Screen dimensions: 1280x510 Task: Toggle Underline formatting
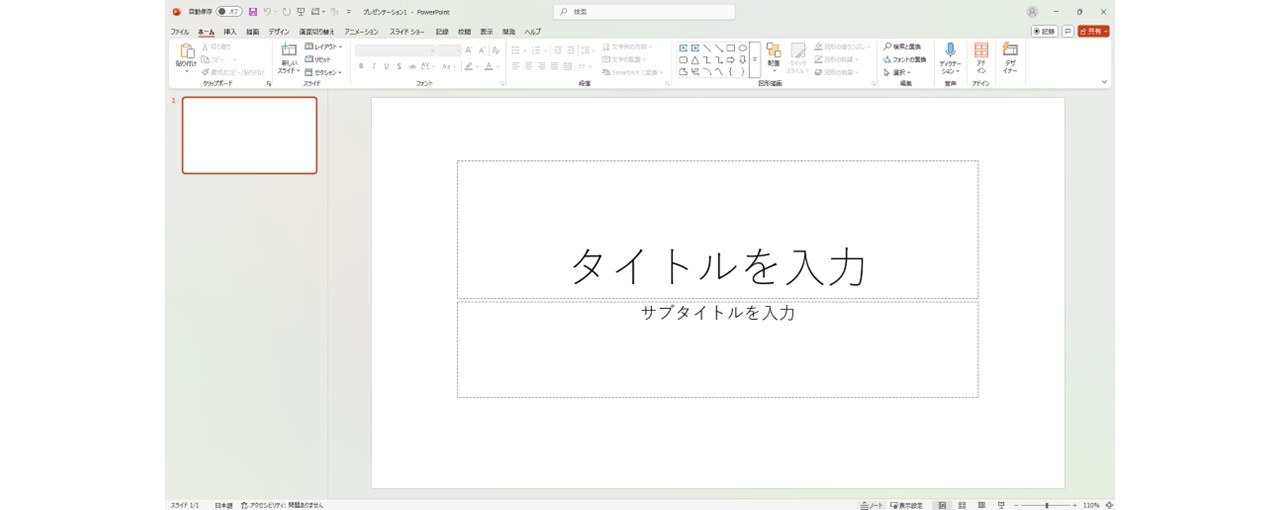click(x=387, y=67)
